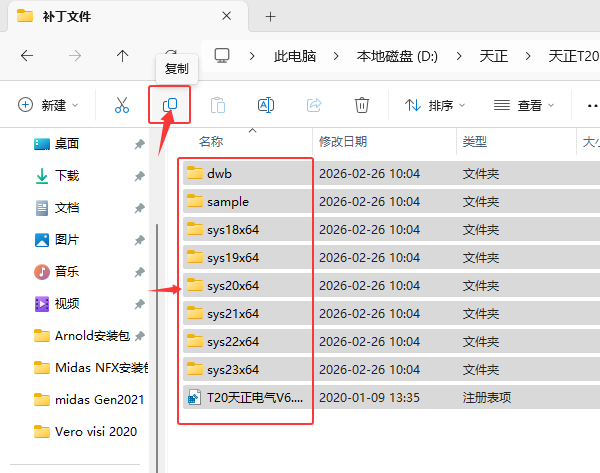600x473 pixels.
Task: Click the pin icon next to 视频
Action: coord(139,304)
